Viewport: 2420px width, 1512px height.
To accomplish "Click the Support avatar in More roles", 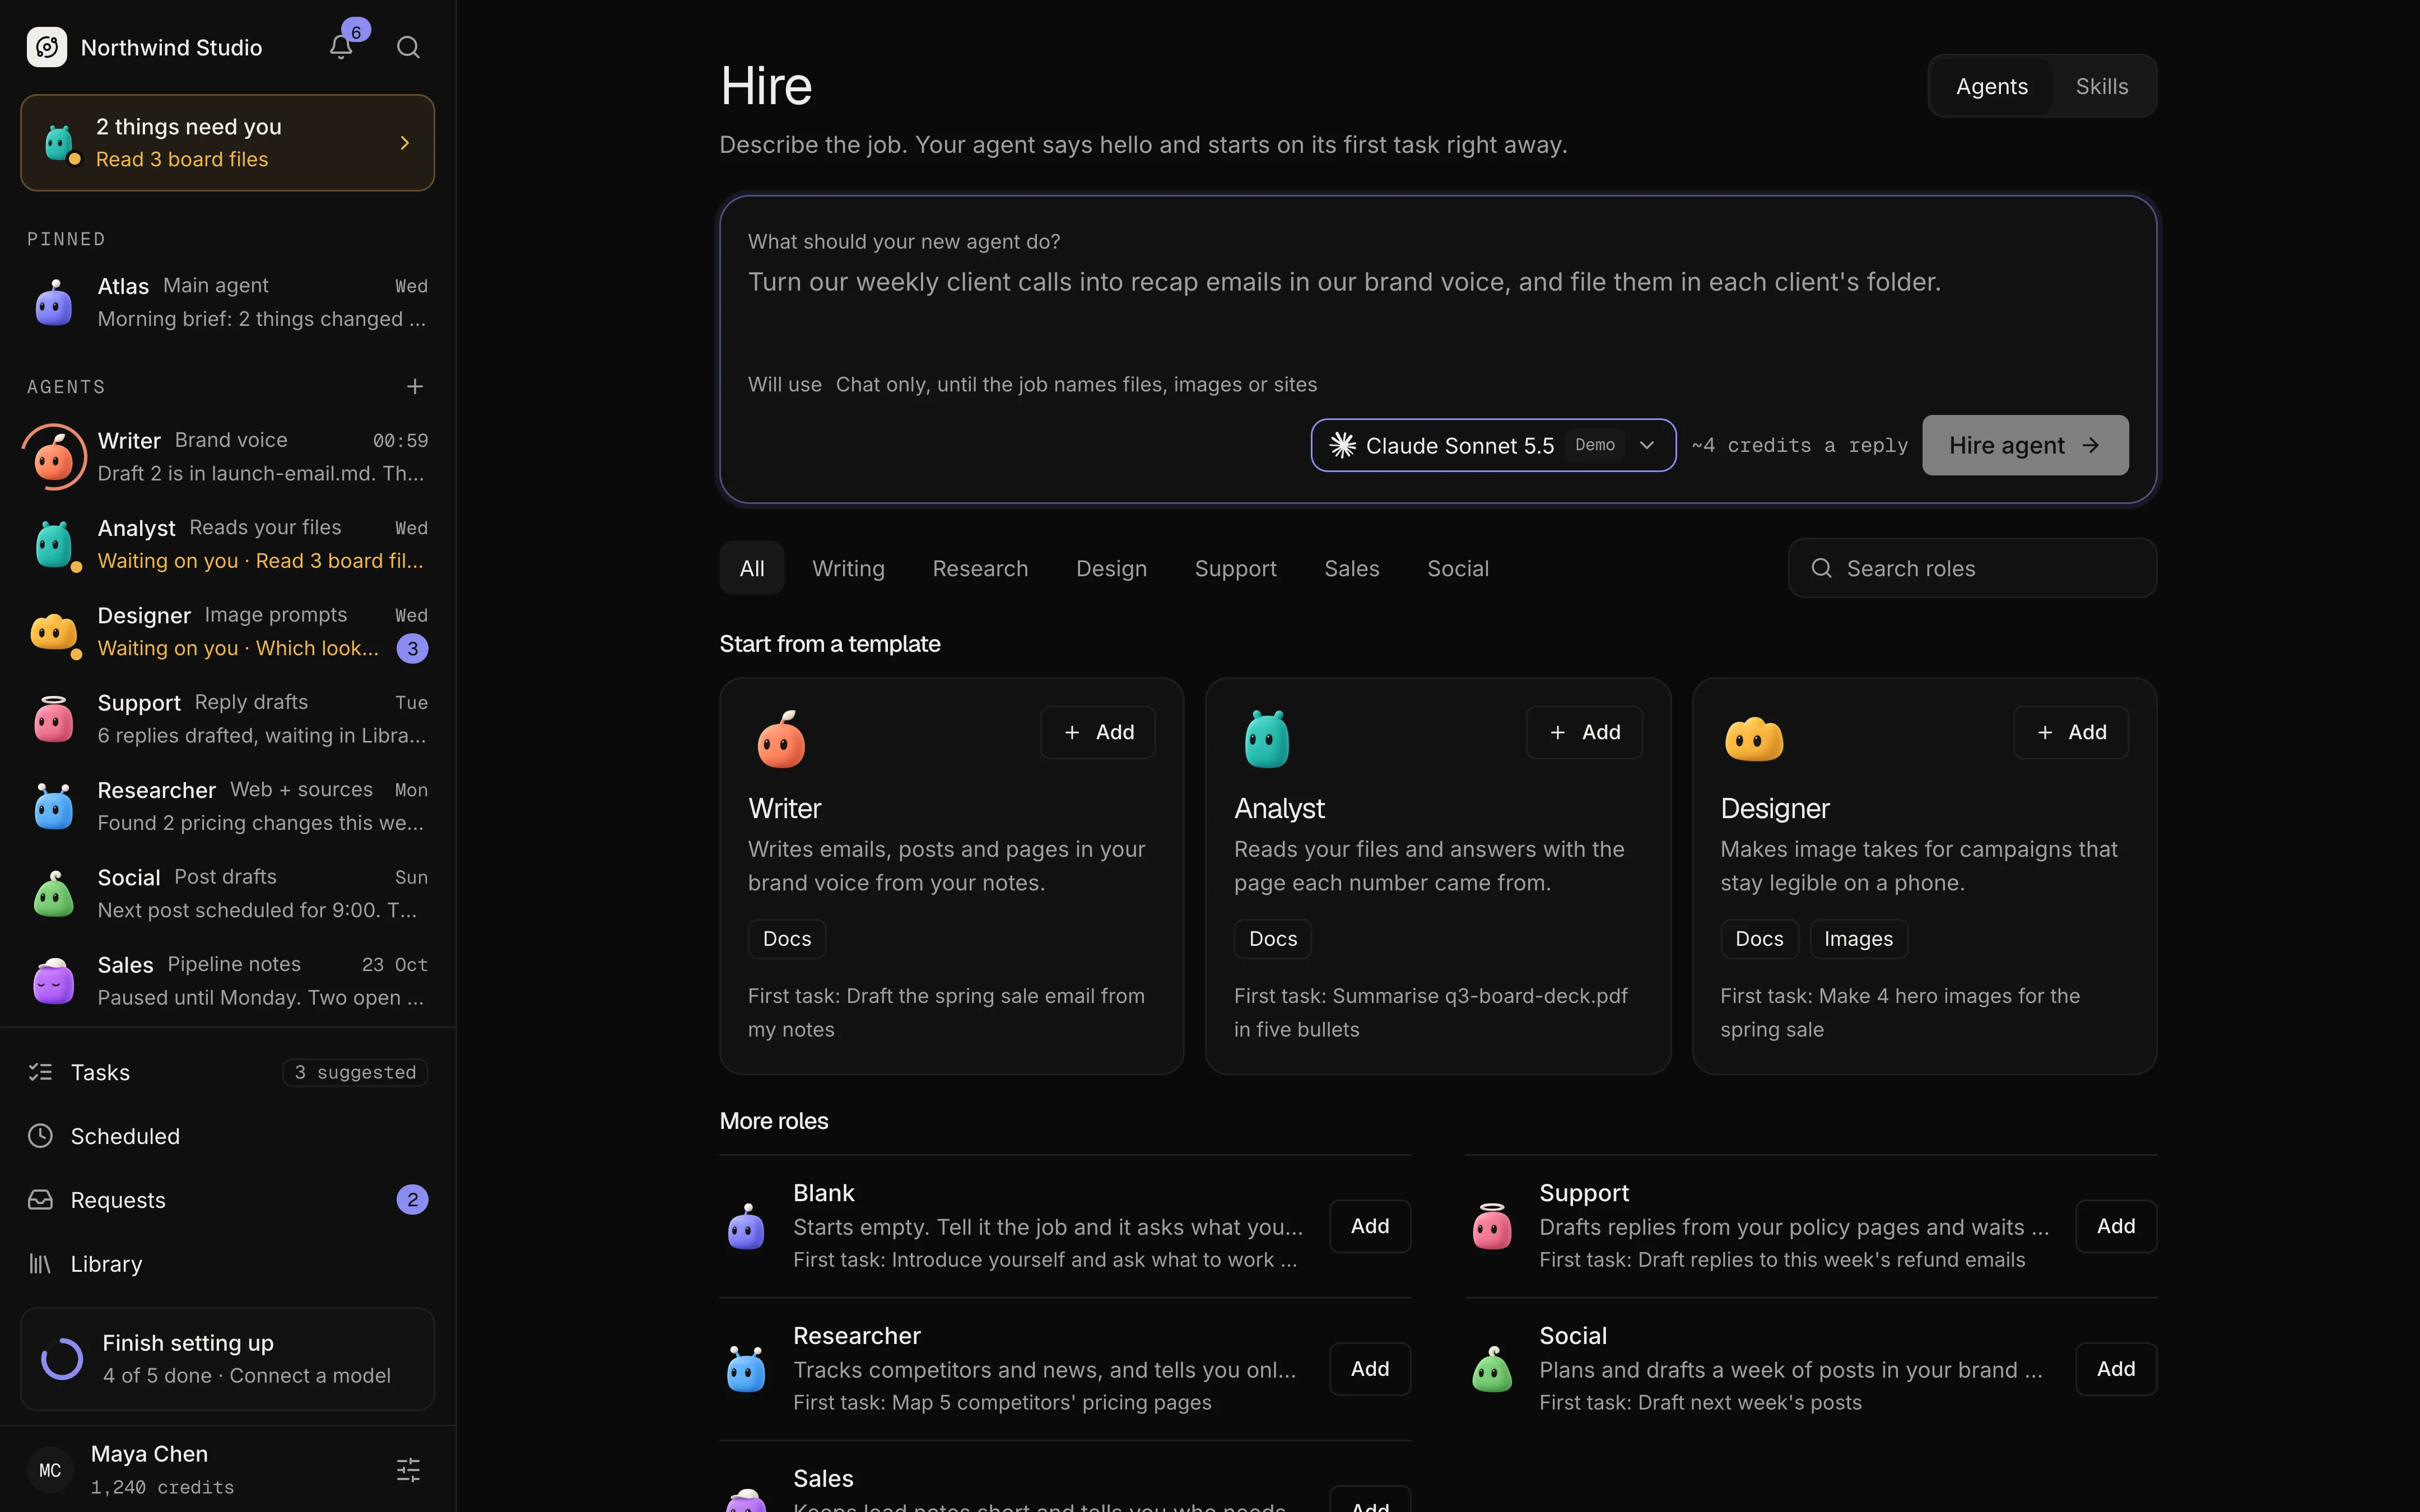I will coord(1492,1226).
